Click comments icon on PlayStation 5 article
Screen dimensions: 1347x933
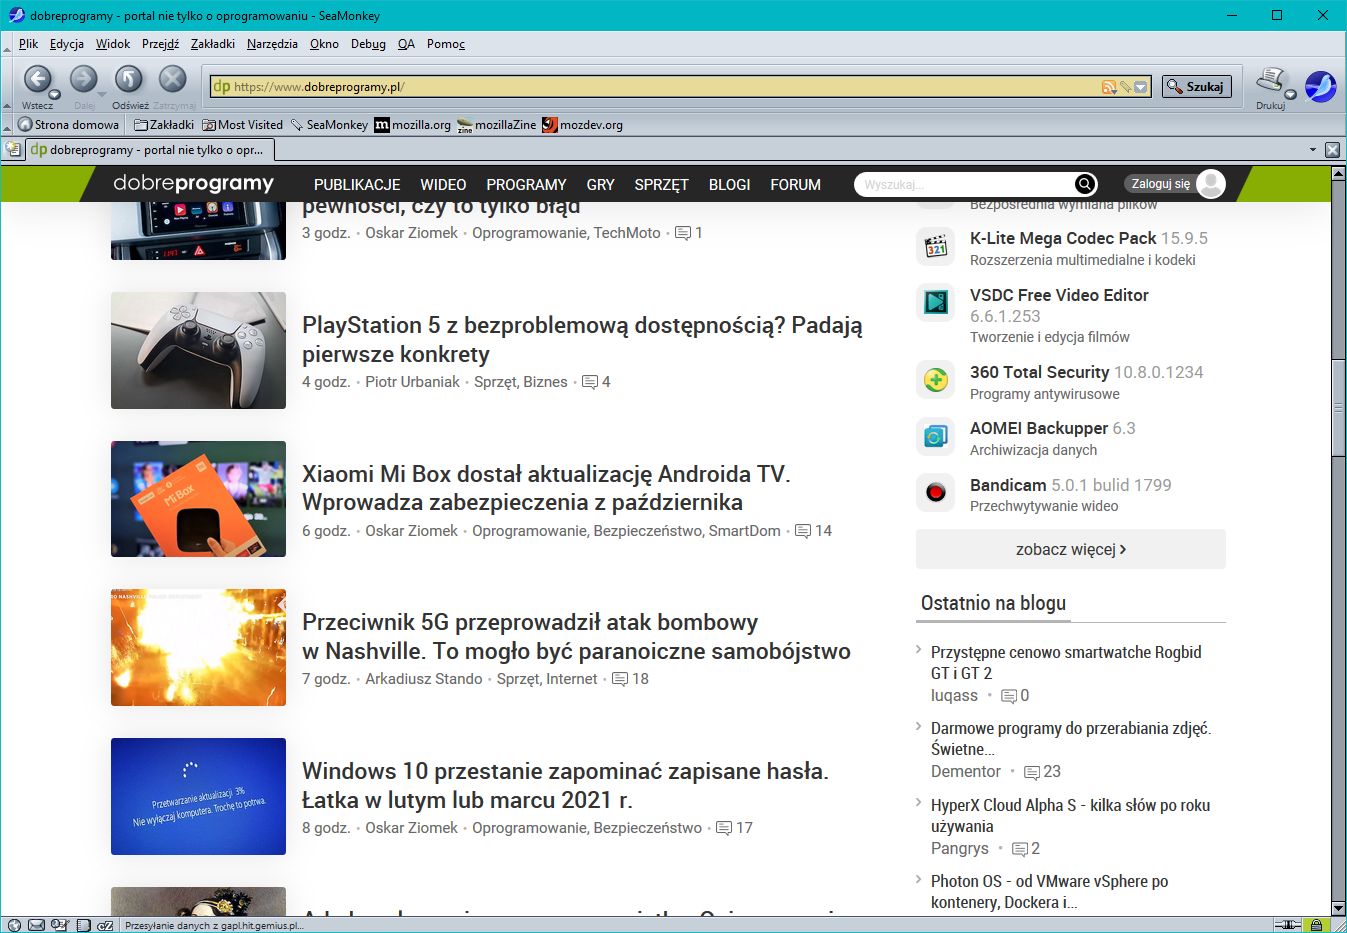pyautogui.click(x=590, y=382)
